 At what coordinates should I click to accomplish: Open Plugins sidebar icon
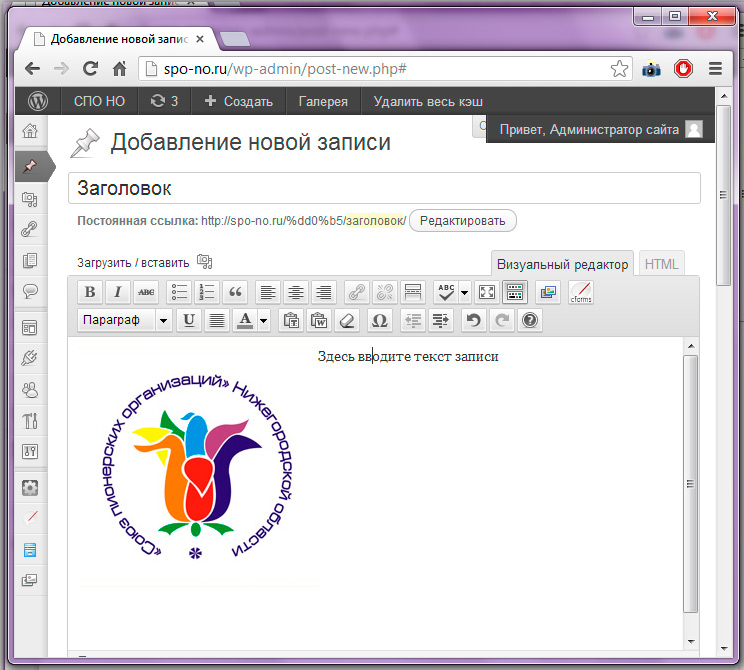pos(30,358)
